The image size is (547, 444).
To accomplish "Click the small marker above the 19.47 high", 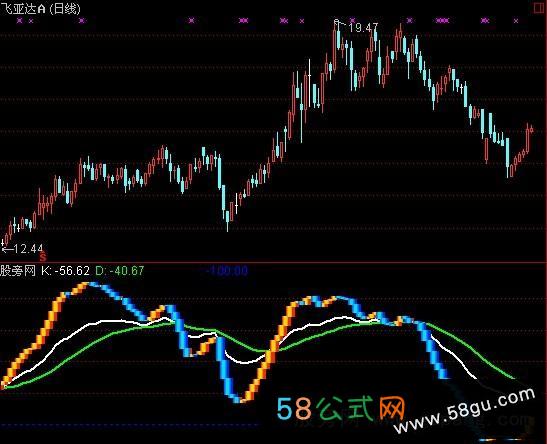I will coord(336,22).
